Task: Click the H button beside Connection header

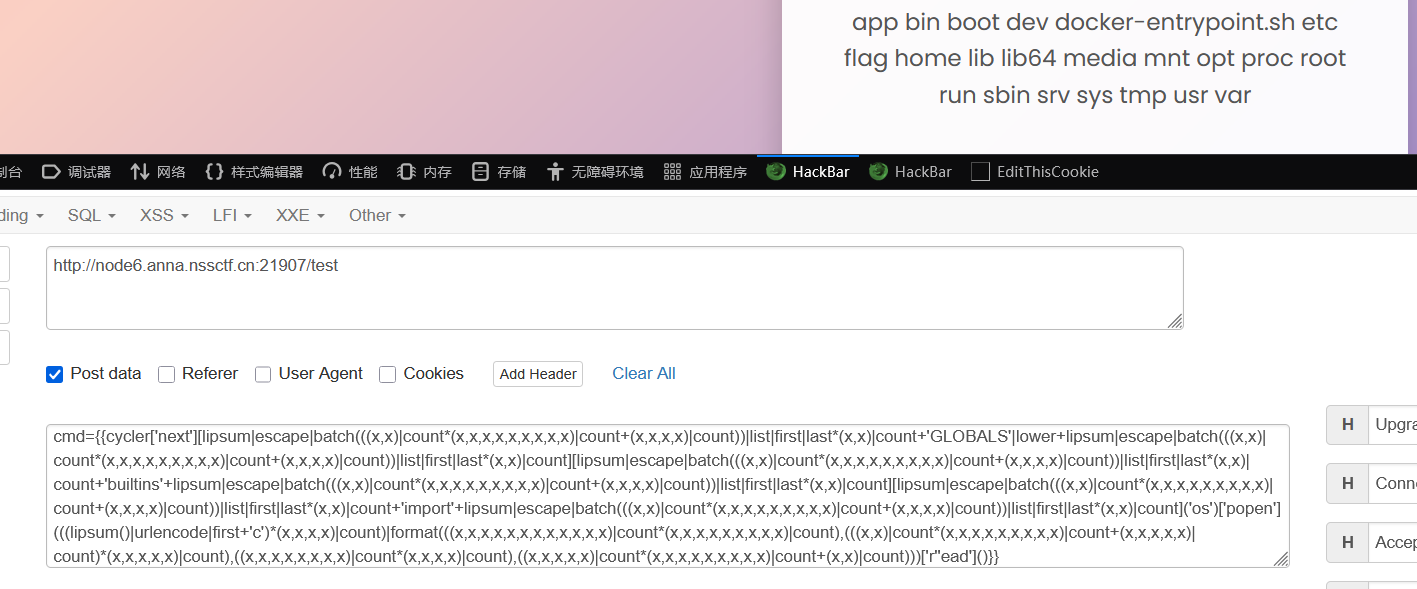Action: [x=1347, y=483]
